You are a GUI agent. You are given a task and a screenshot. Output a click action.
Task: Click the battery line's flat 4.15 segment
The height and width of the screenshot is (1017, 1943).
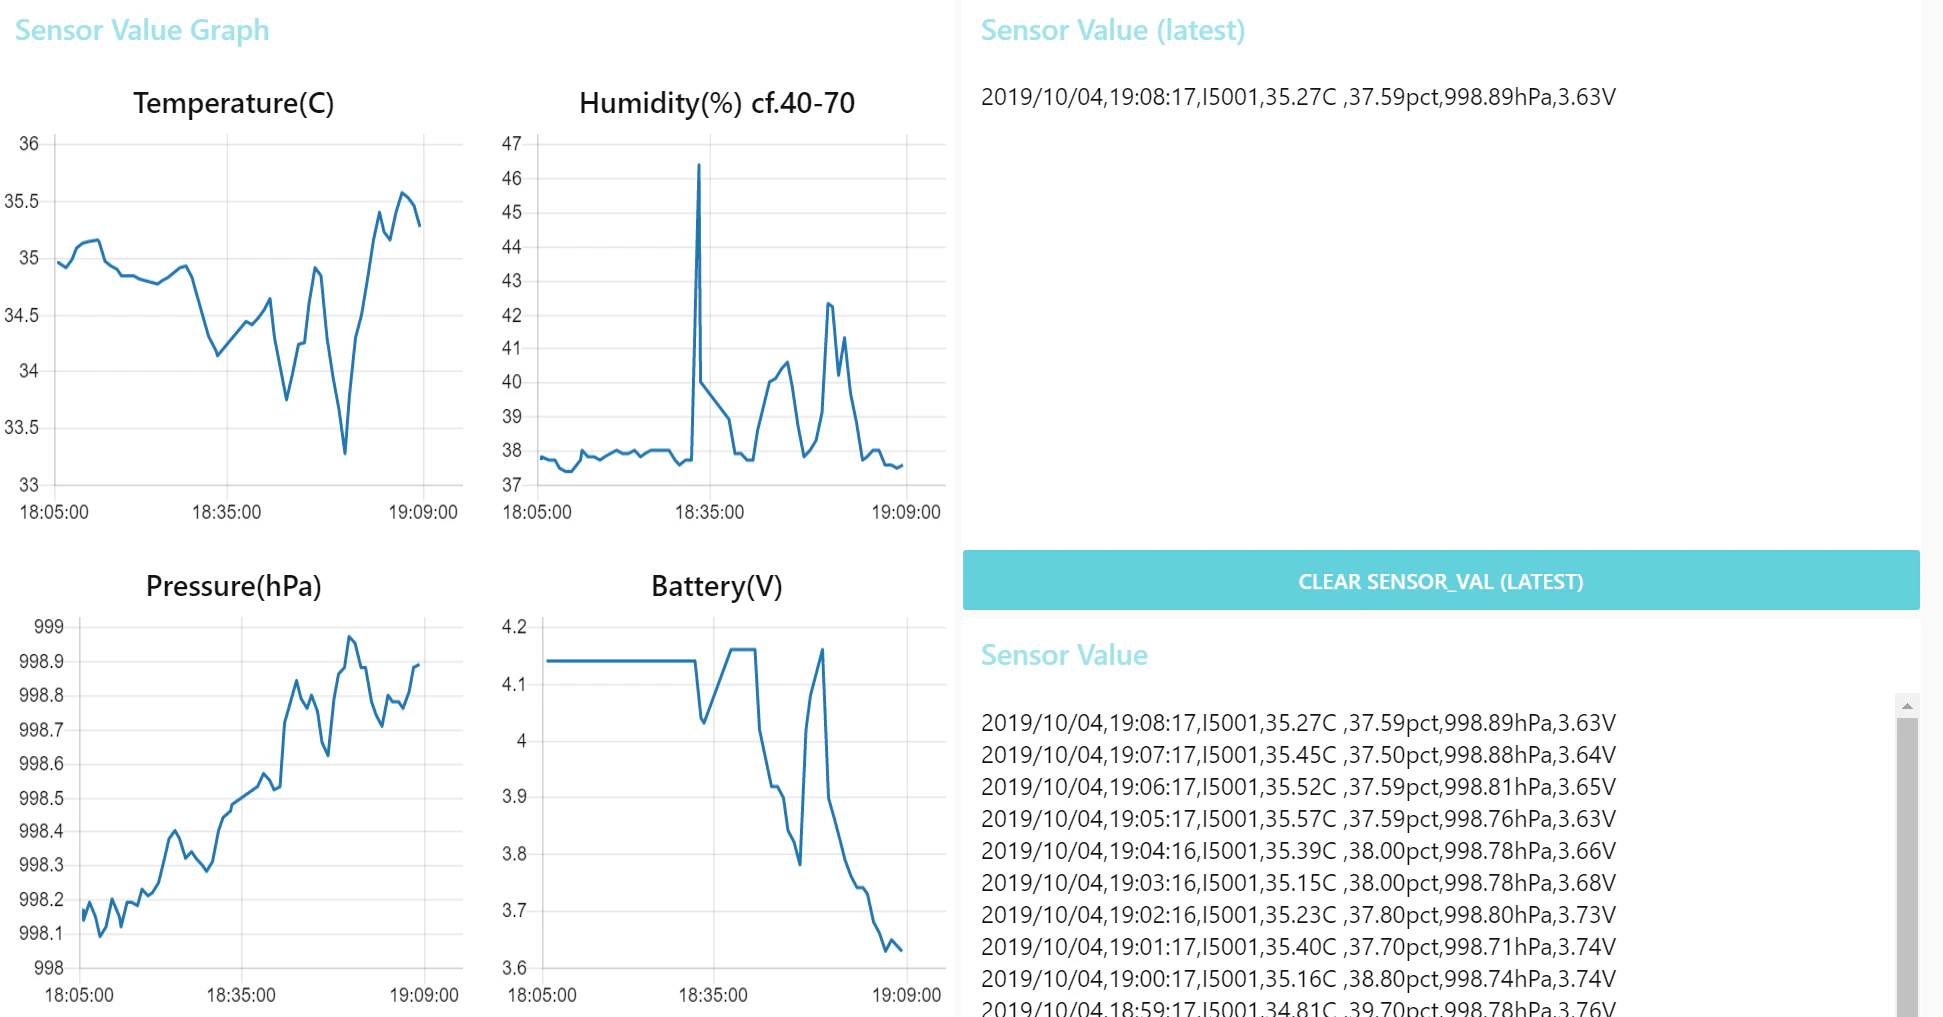click(x=620, y=661)
